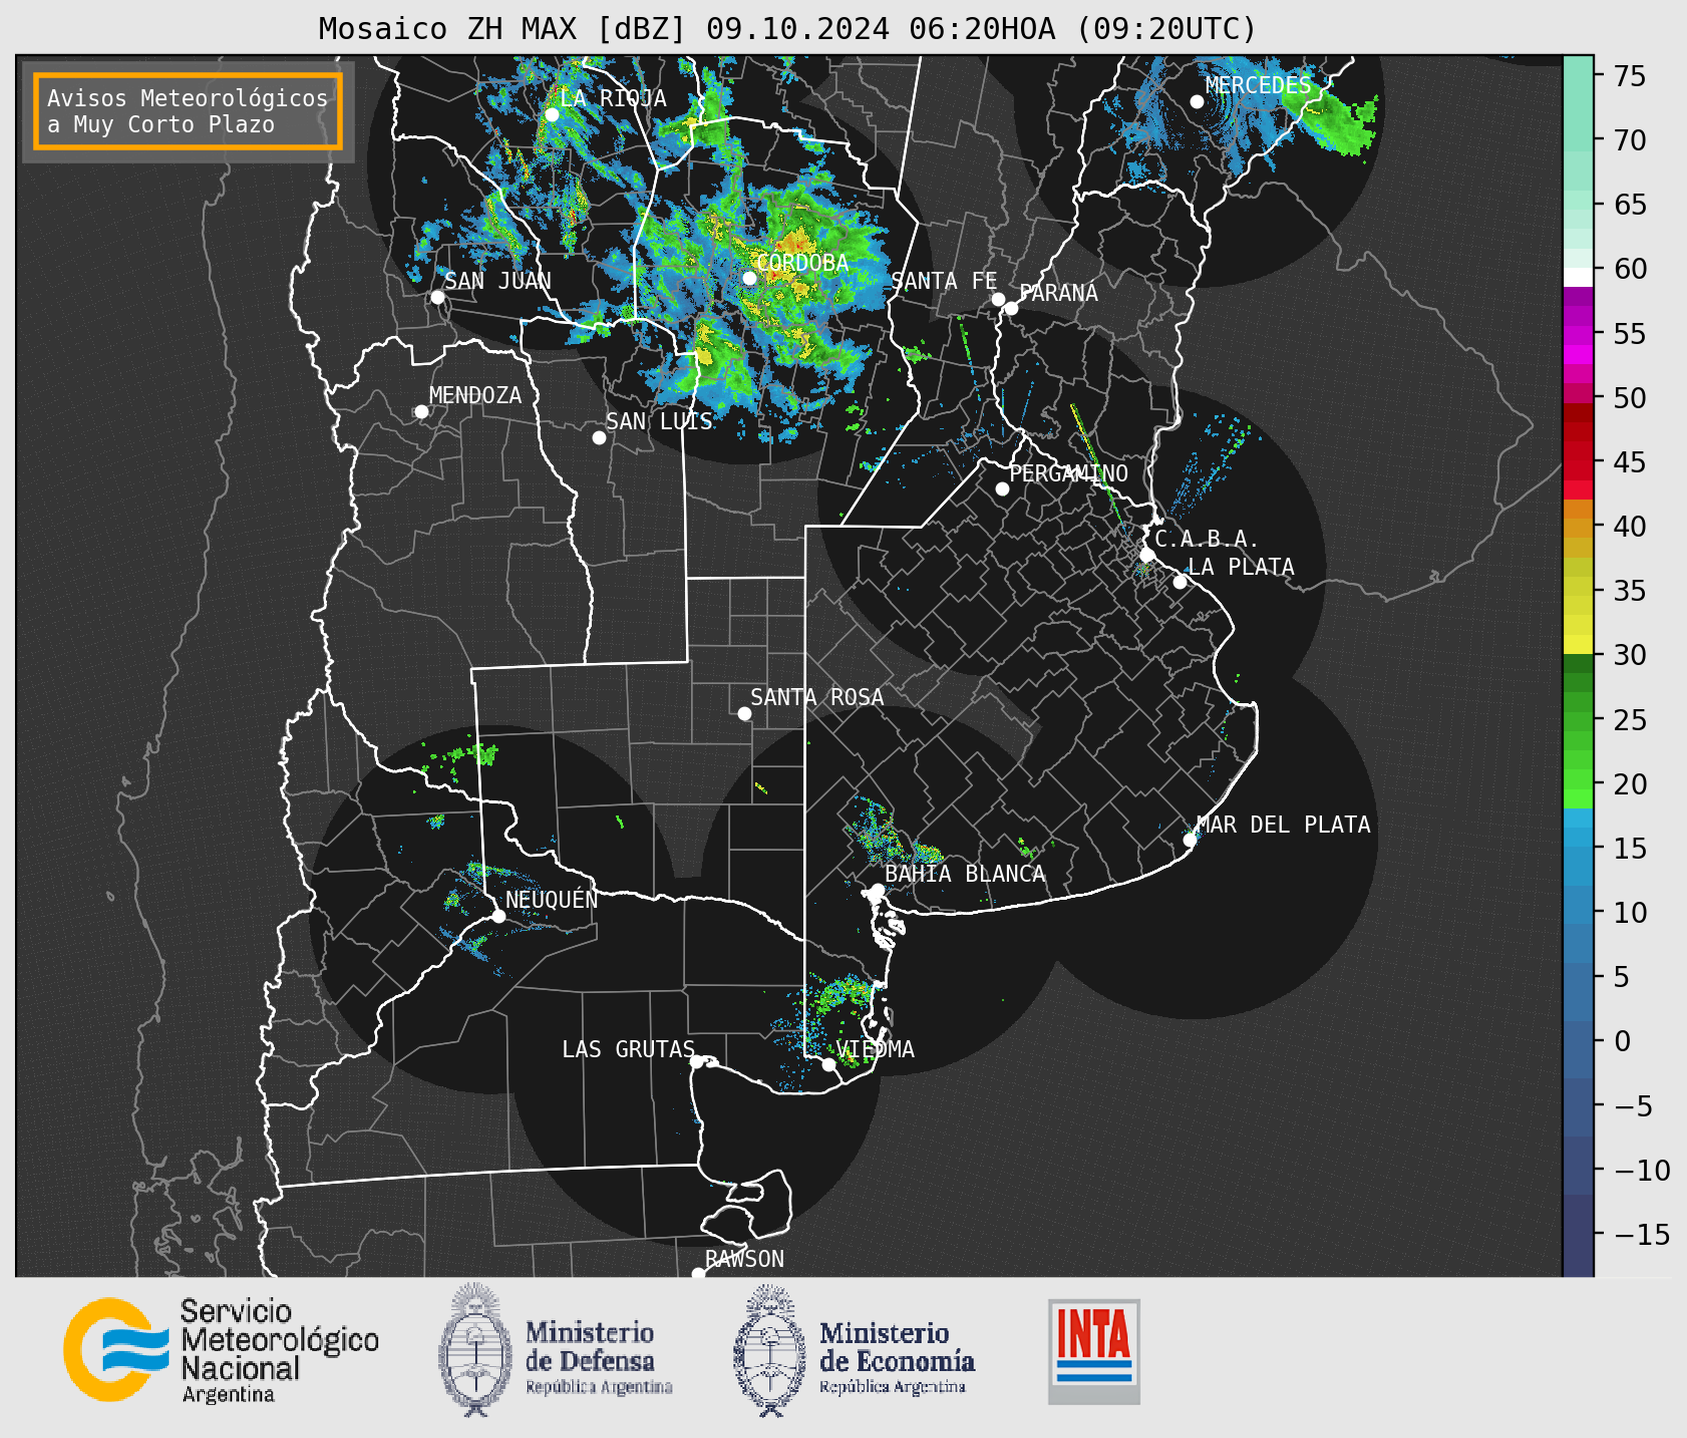Click the C.A.B.A. city marker

(x=1147, y=555)
